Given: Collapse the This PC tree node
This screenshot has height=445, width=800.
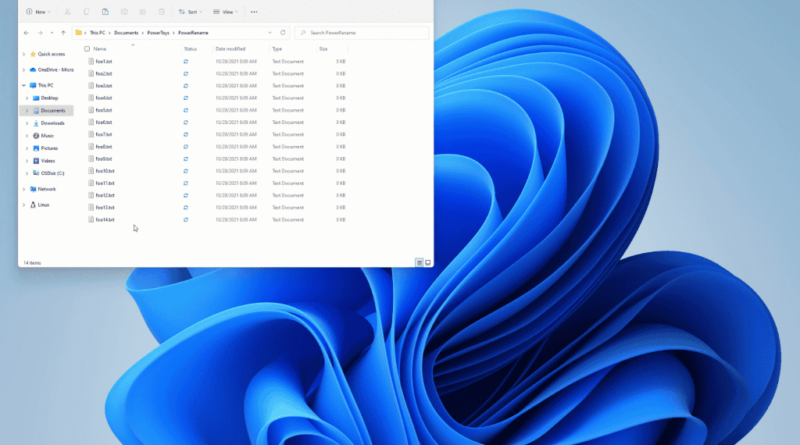Looking at the screenshot, I should (x=23, y=85).
